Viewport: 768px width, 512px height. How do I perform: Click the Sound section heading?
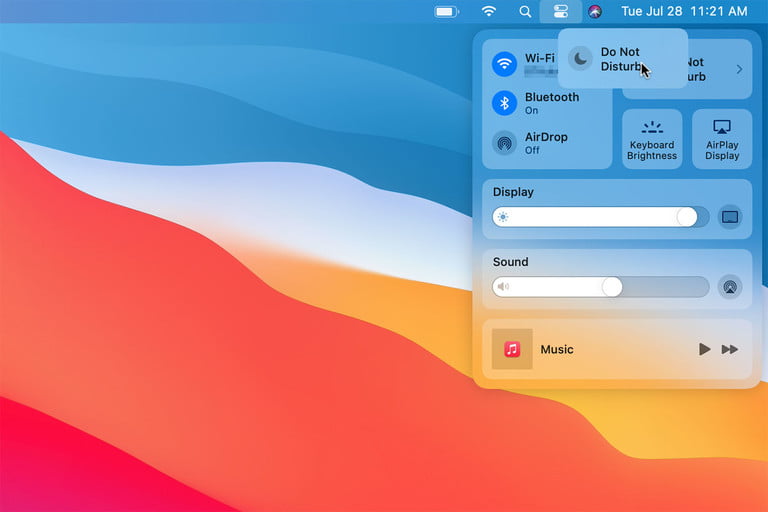pos(510,262)
